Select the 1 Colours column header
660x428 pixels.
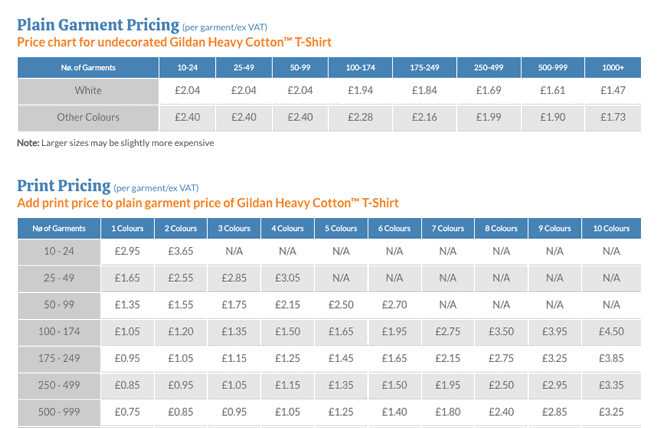click(x=127, y=228)
